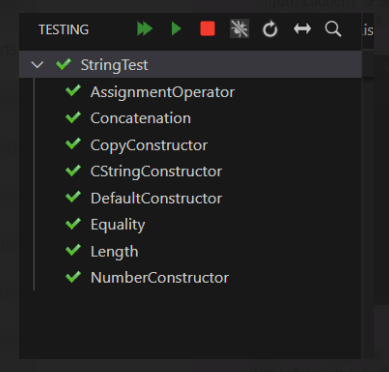Stop test execution with red square
This screenshot has height=372, width=389.
click(207, 29)
